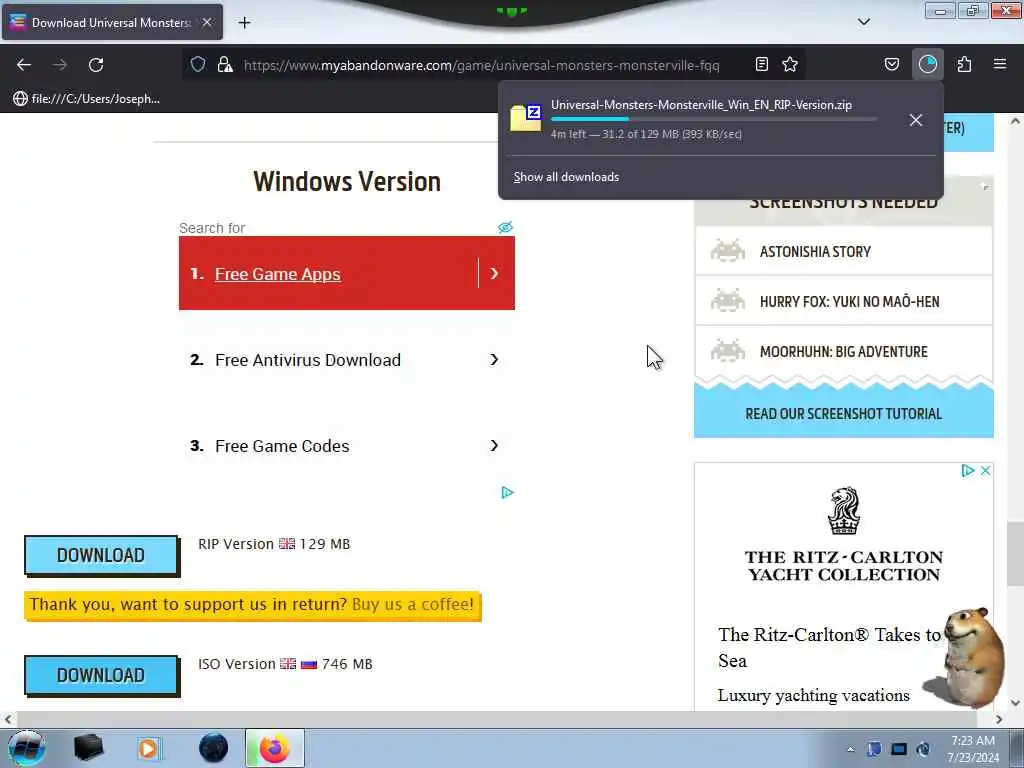Screen dimensions: 1024x768
Task: Click the address bar URL field
Action: [x=481, y=65]
